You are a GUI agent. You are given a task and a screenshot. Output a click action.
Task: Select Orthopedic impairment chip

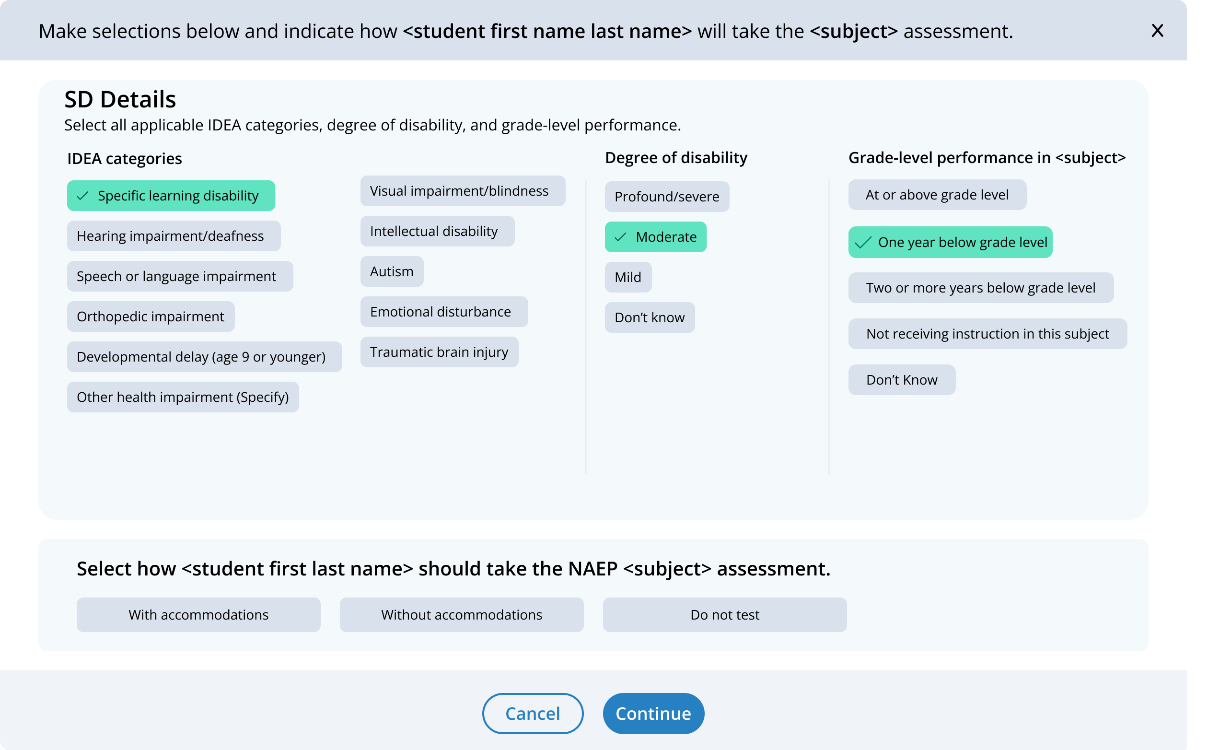click(151, 316)
